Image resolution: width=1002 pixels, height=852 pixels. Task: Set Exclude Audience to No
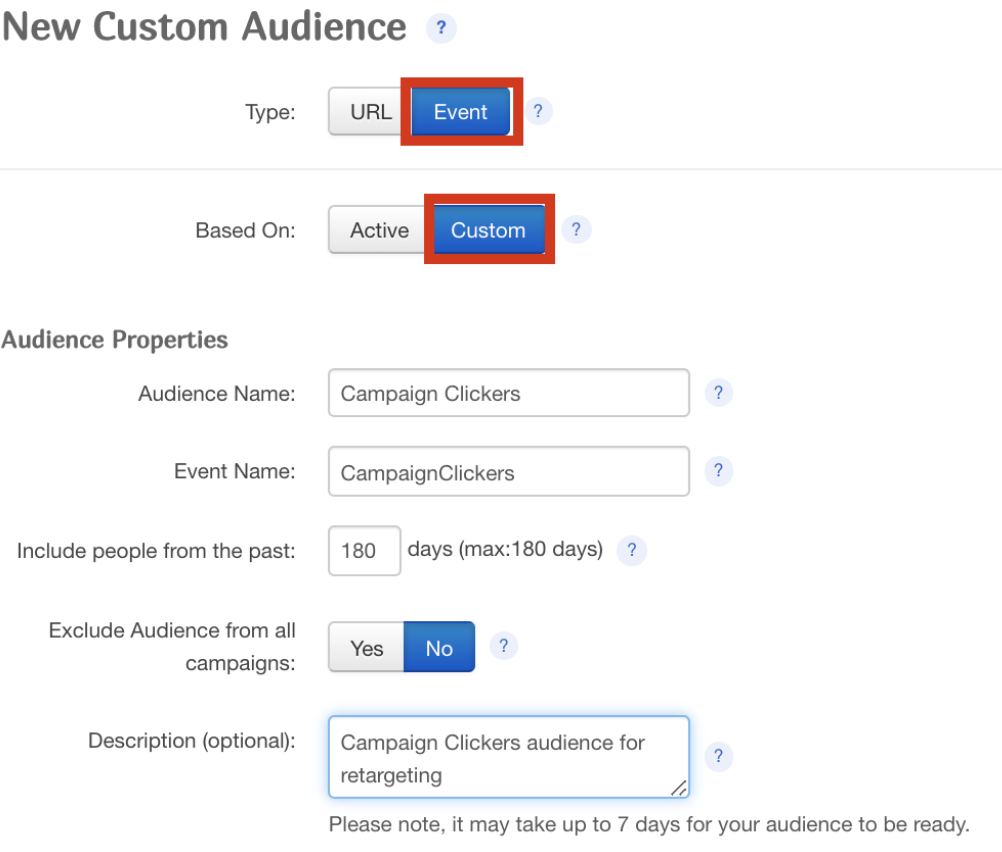click(x=440, y=647)
